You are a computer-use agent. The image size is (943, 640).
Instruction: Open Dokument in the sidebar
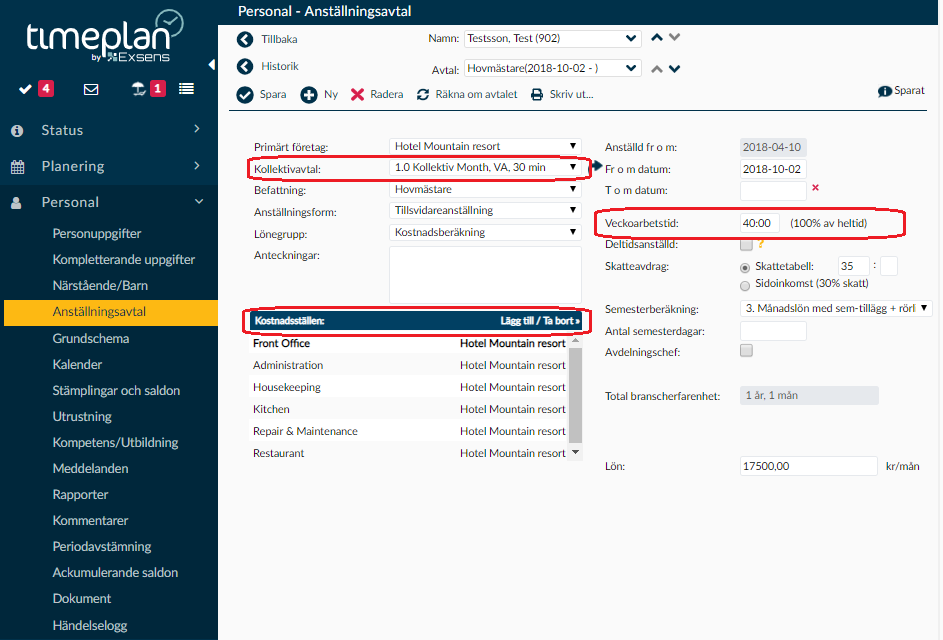point(82,598)
